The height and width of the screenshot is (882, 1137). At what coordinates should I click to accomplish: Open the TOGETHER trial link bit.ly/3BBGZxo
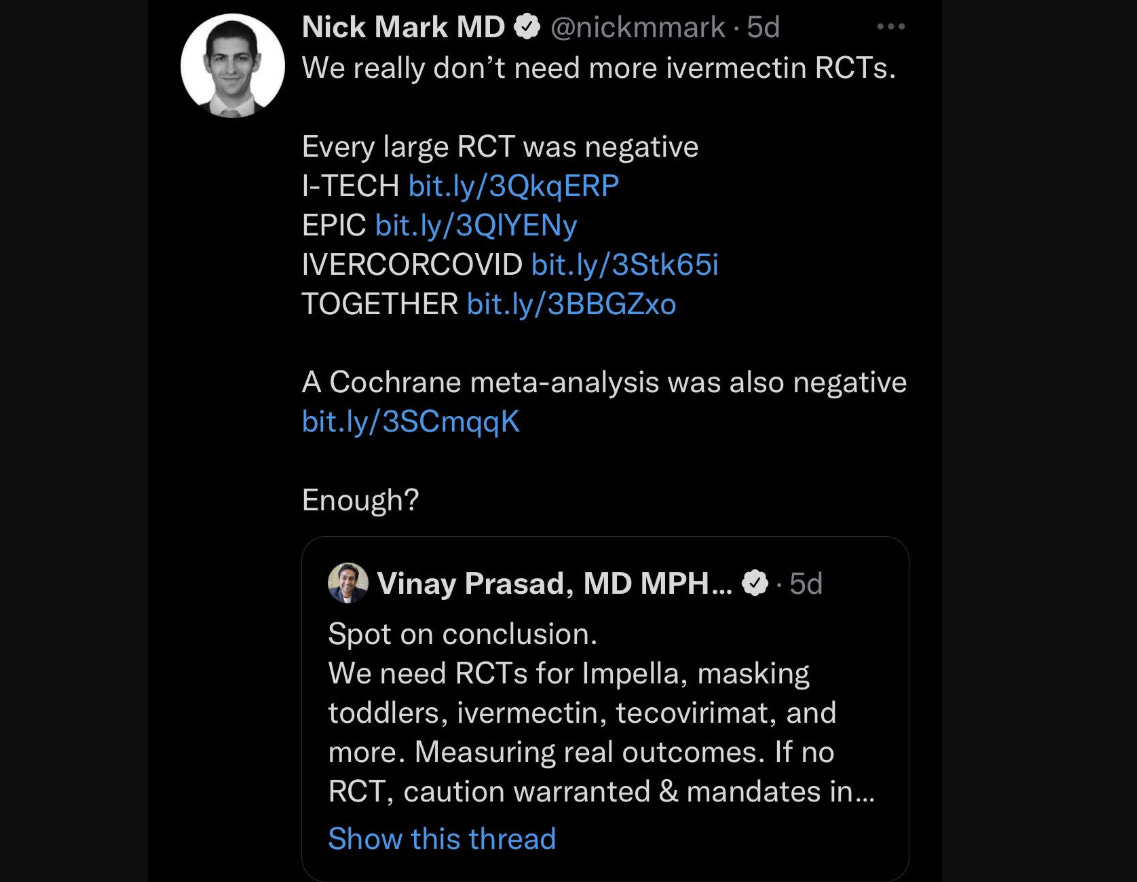pos(570,303)
